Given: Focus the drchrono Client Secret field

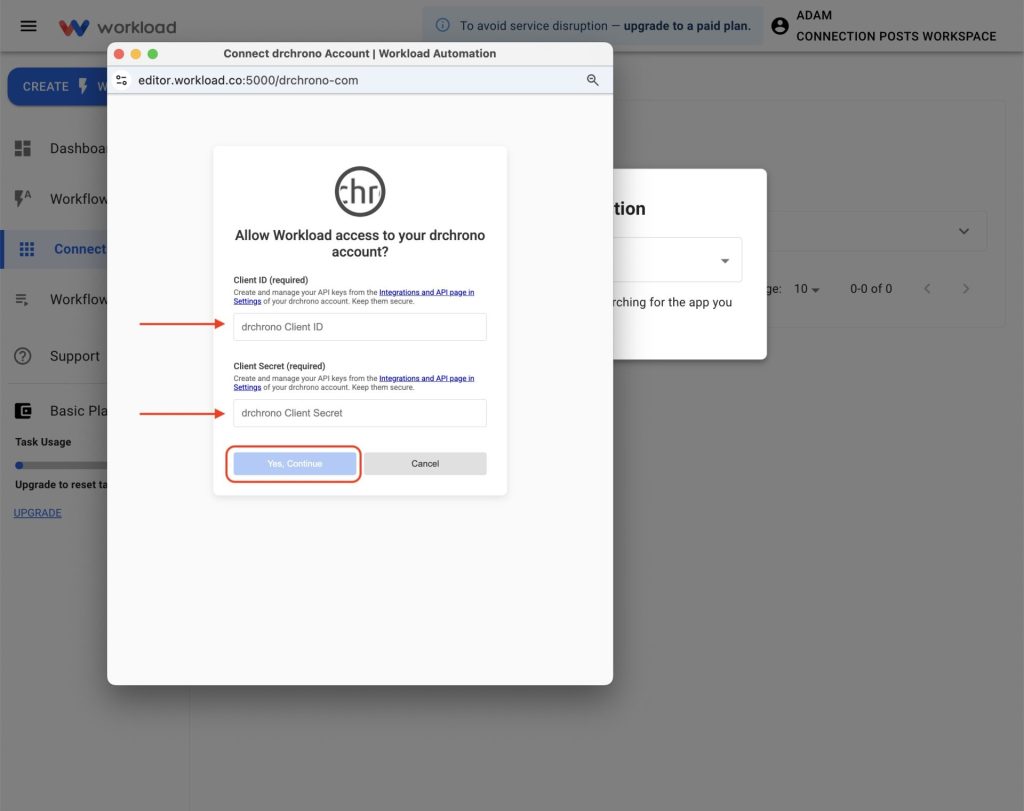Looking at the screenshot, I should tap(360, 413).
